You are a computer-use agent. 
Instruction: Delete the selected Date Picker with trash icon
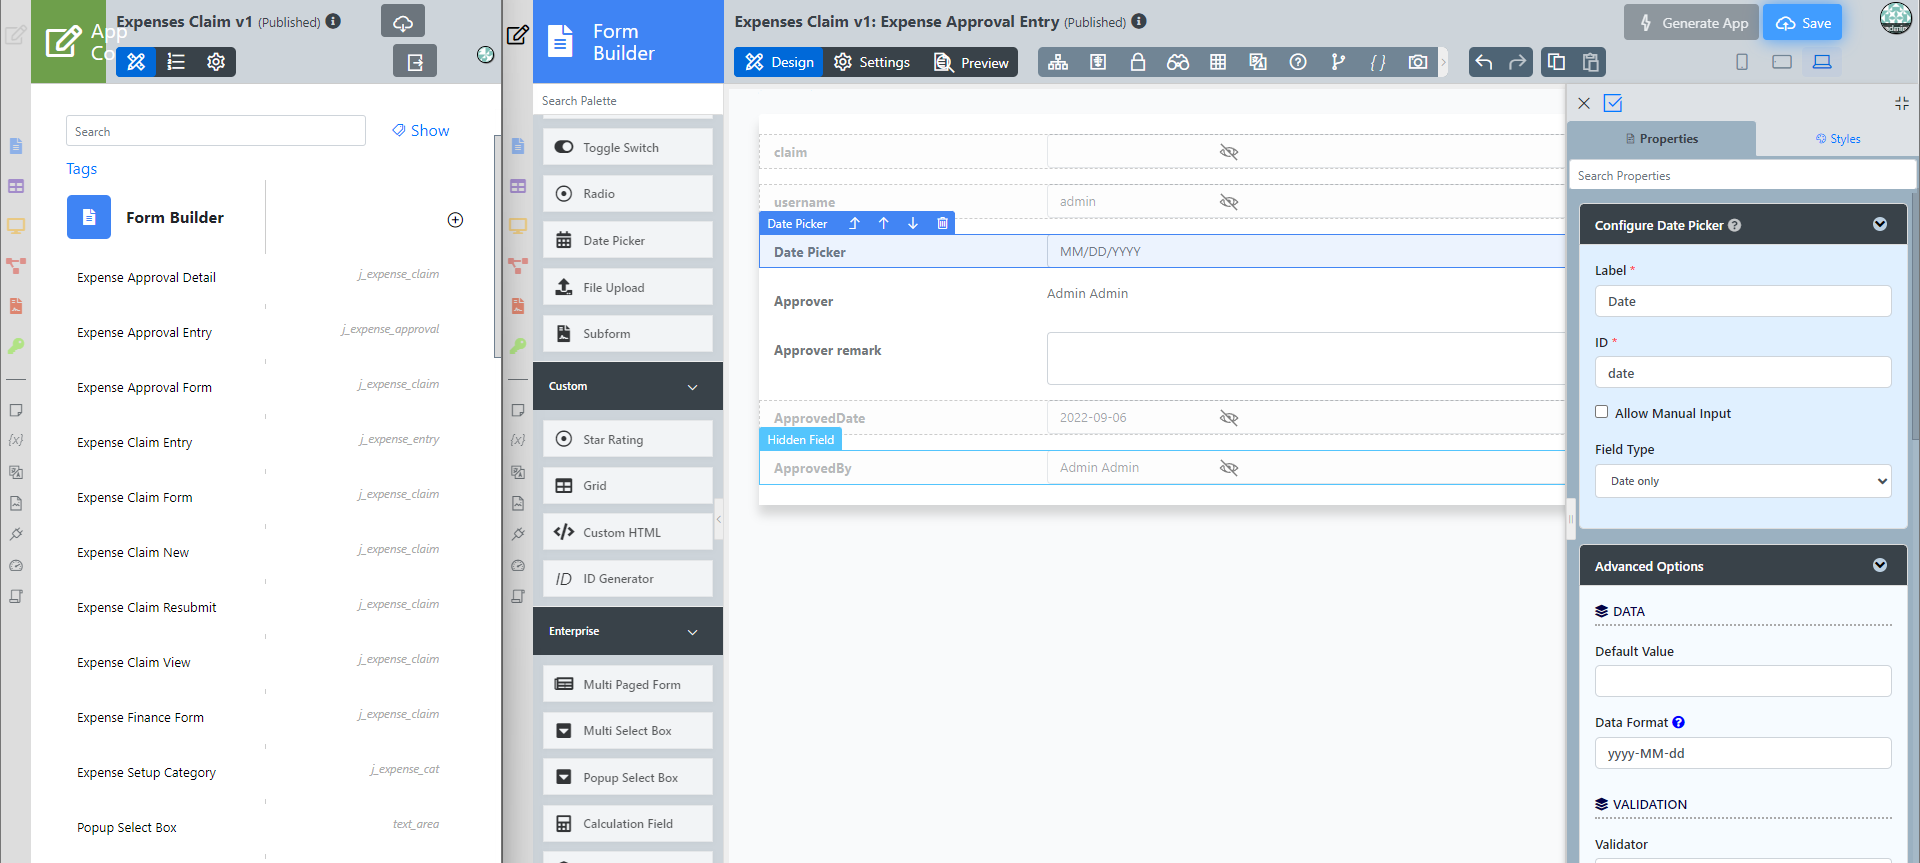pyautogui.click(x=942, y=223)
